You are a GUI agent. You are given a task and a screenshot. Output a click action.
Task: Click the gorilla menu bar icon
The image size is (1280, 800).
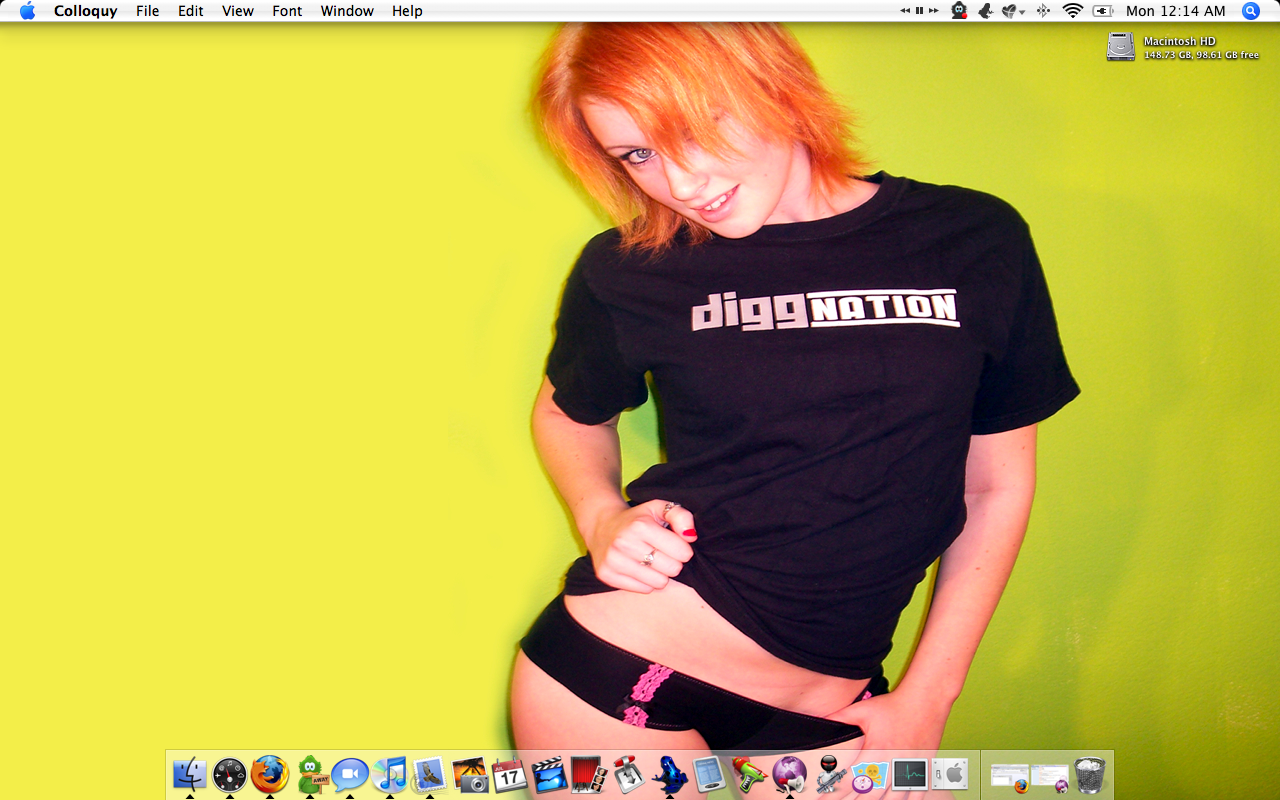coord(959,11)
